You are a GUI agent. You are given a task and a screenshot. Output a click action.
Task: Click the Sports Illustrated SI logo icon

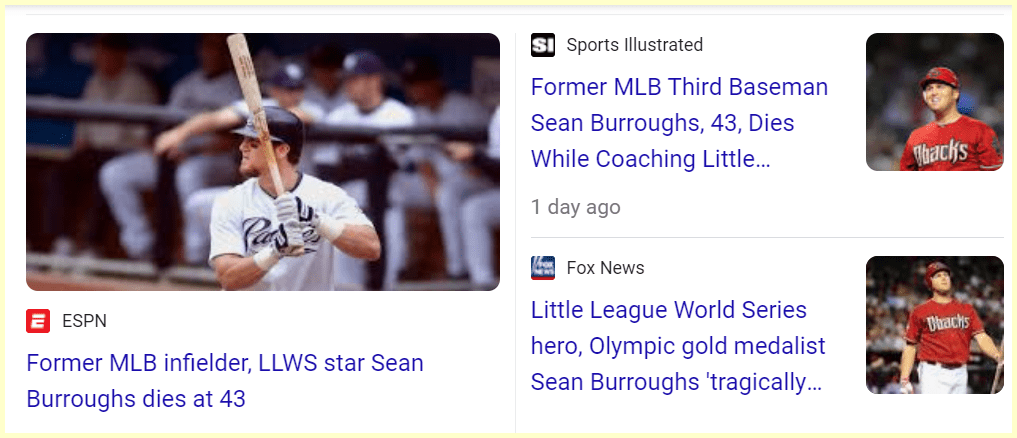point(543,45)
